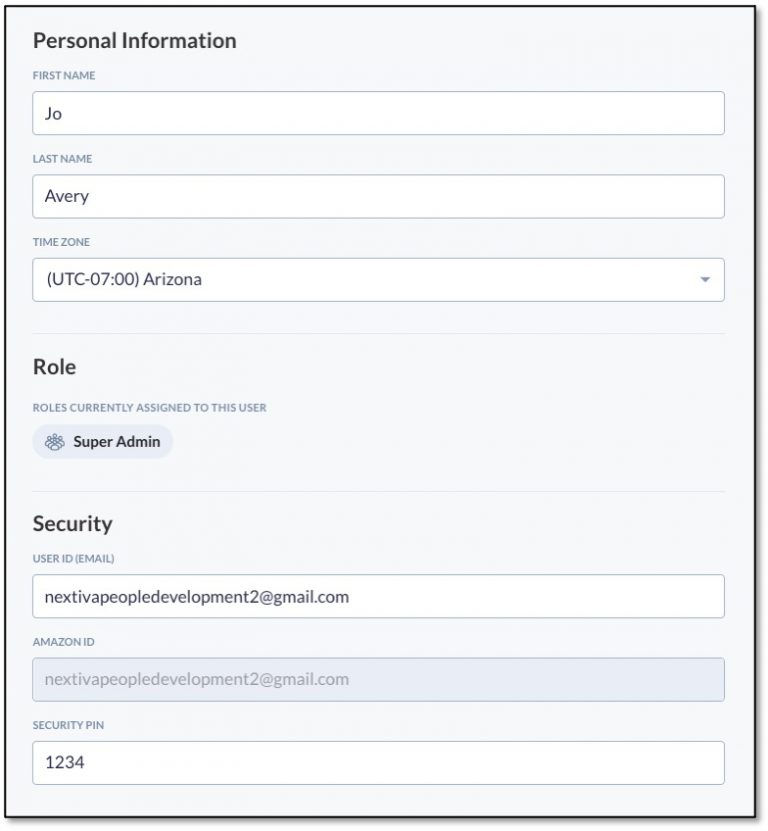768x831 pixels.
Task: Select the Security PIN field showing 1234
Action: pos(380,763)
